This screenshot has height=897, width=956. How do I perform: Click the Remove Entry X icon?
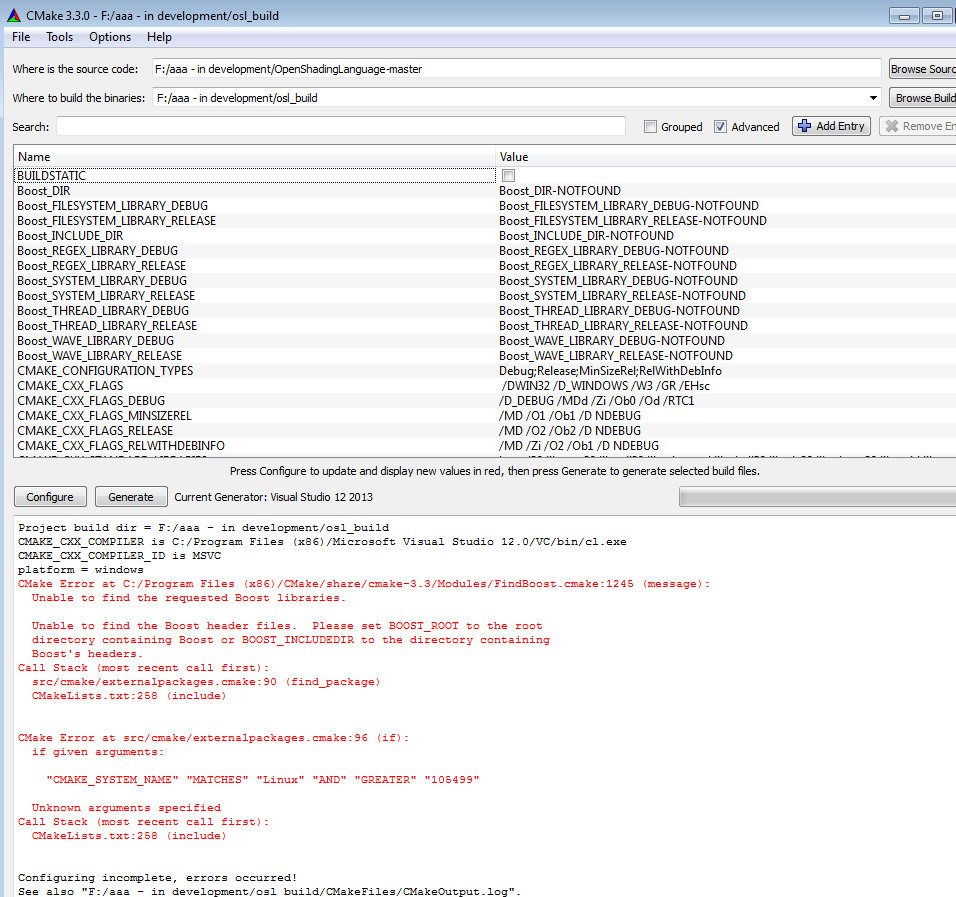tap(890, 126)
